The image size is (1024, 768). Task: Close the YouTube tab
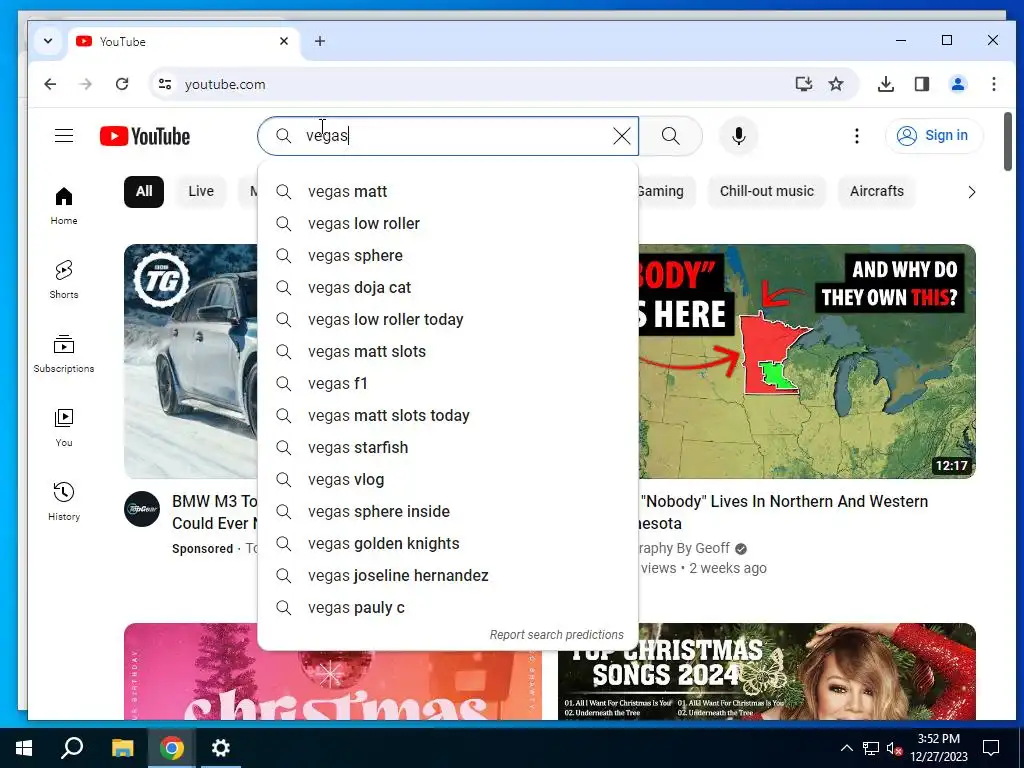pos(283,41)
